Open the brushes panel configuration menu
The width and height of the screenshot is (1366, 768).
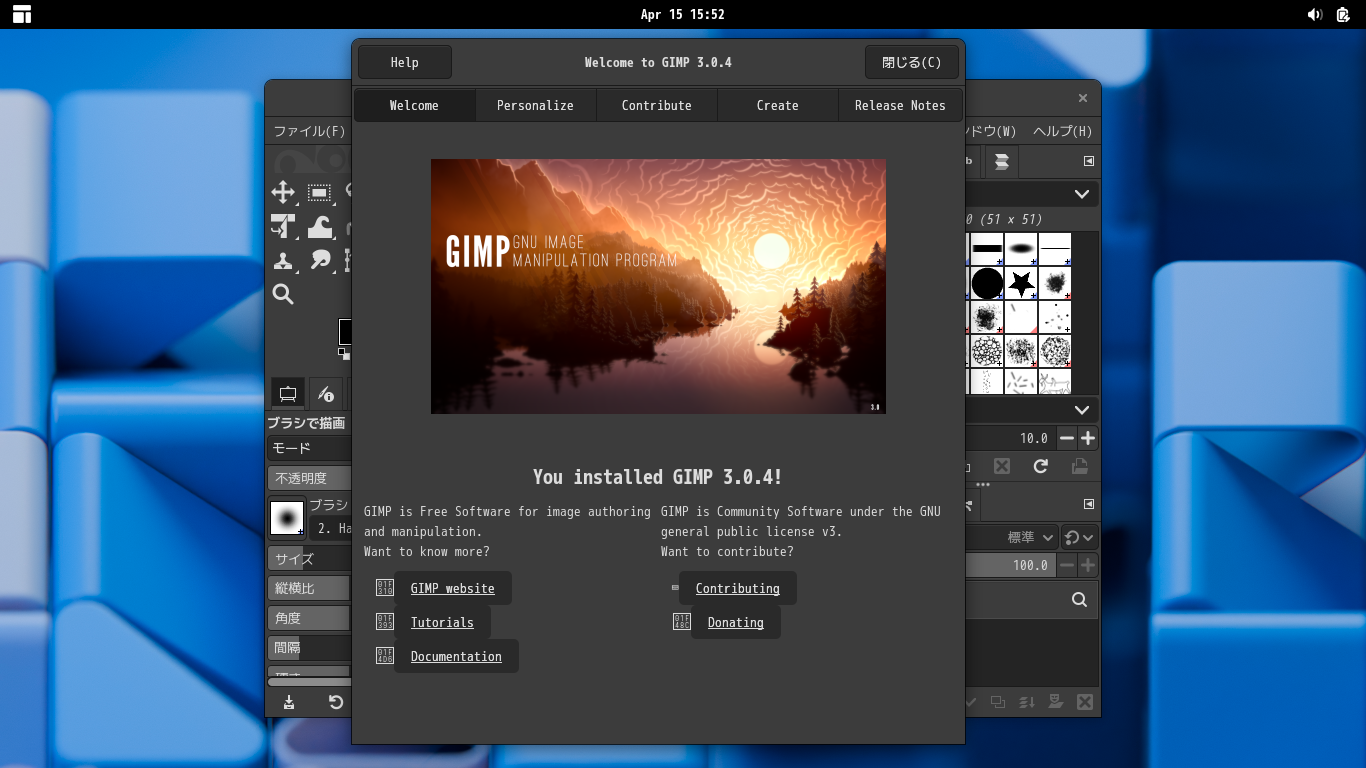[x=1089, y=161]
